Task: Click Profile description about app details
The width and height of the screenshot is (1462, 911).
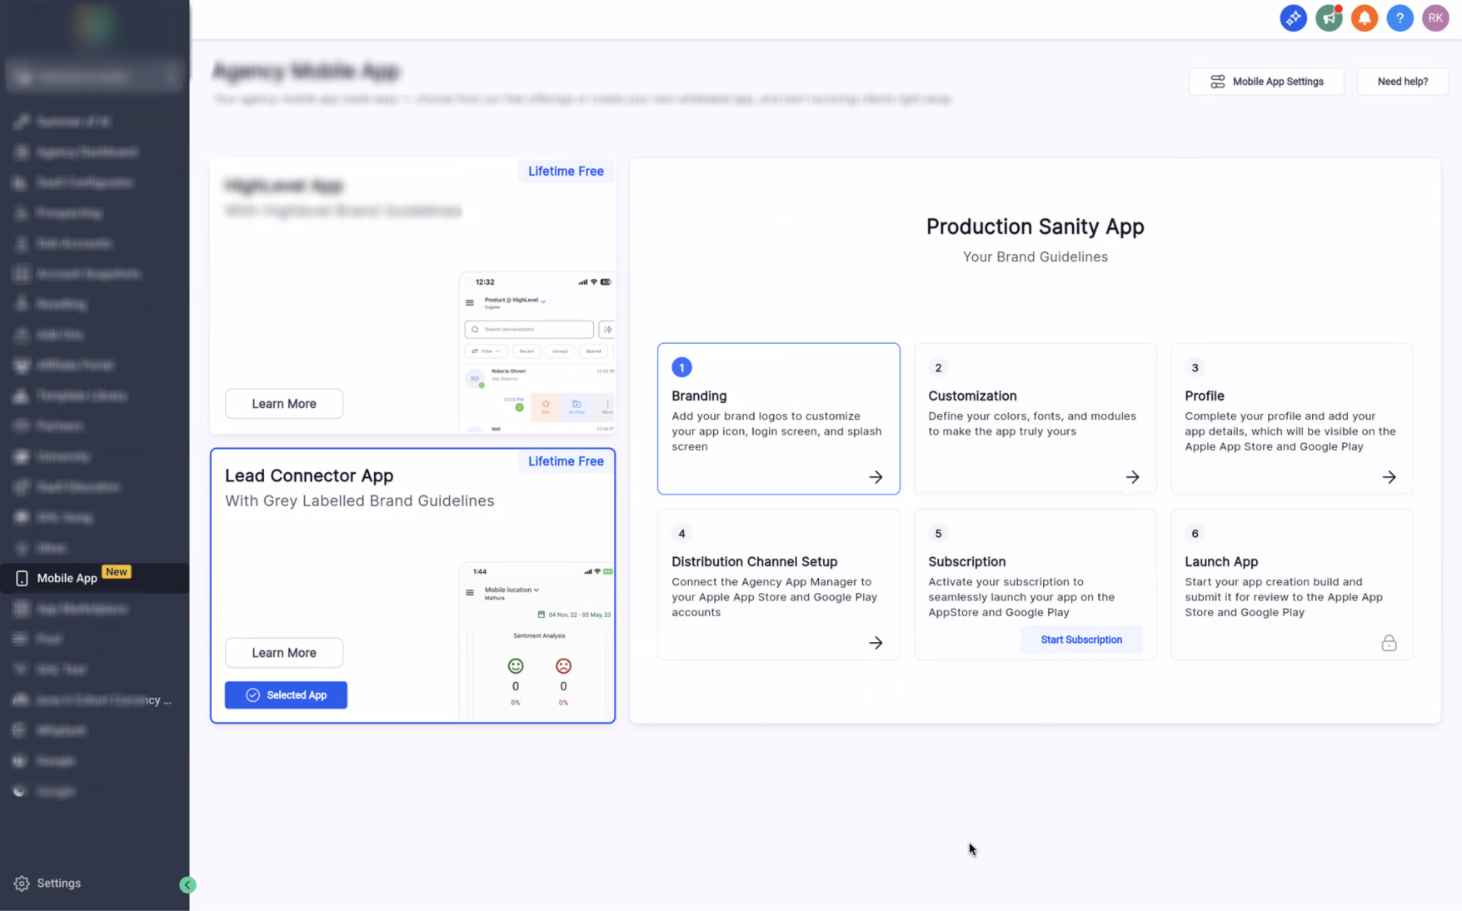Action: point(1290,431)
